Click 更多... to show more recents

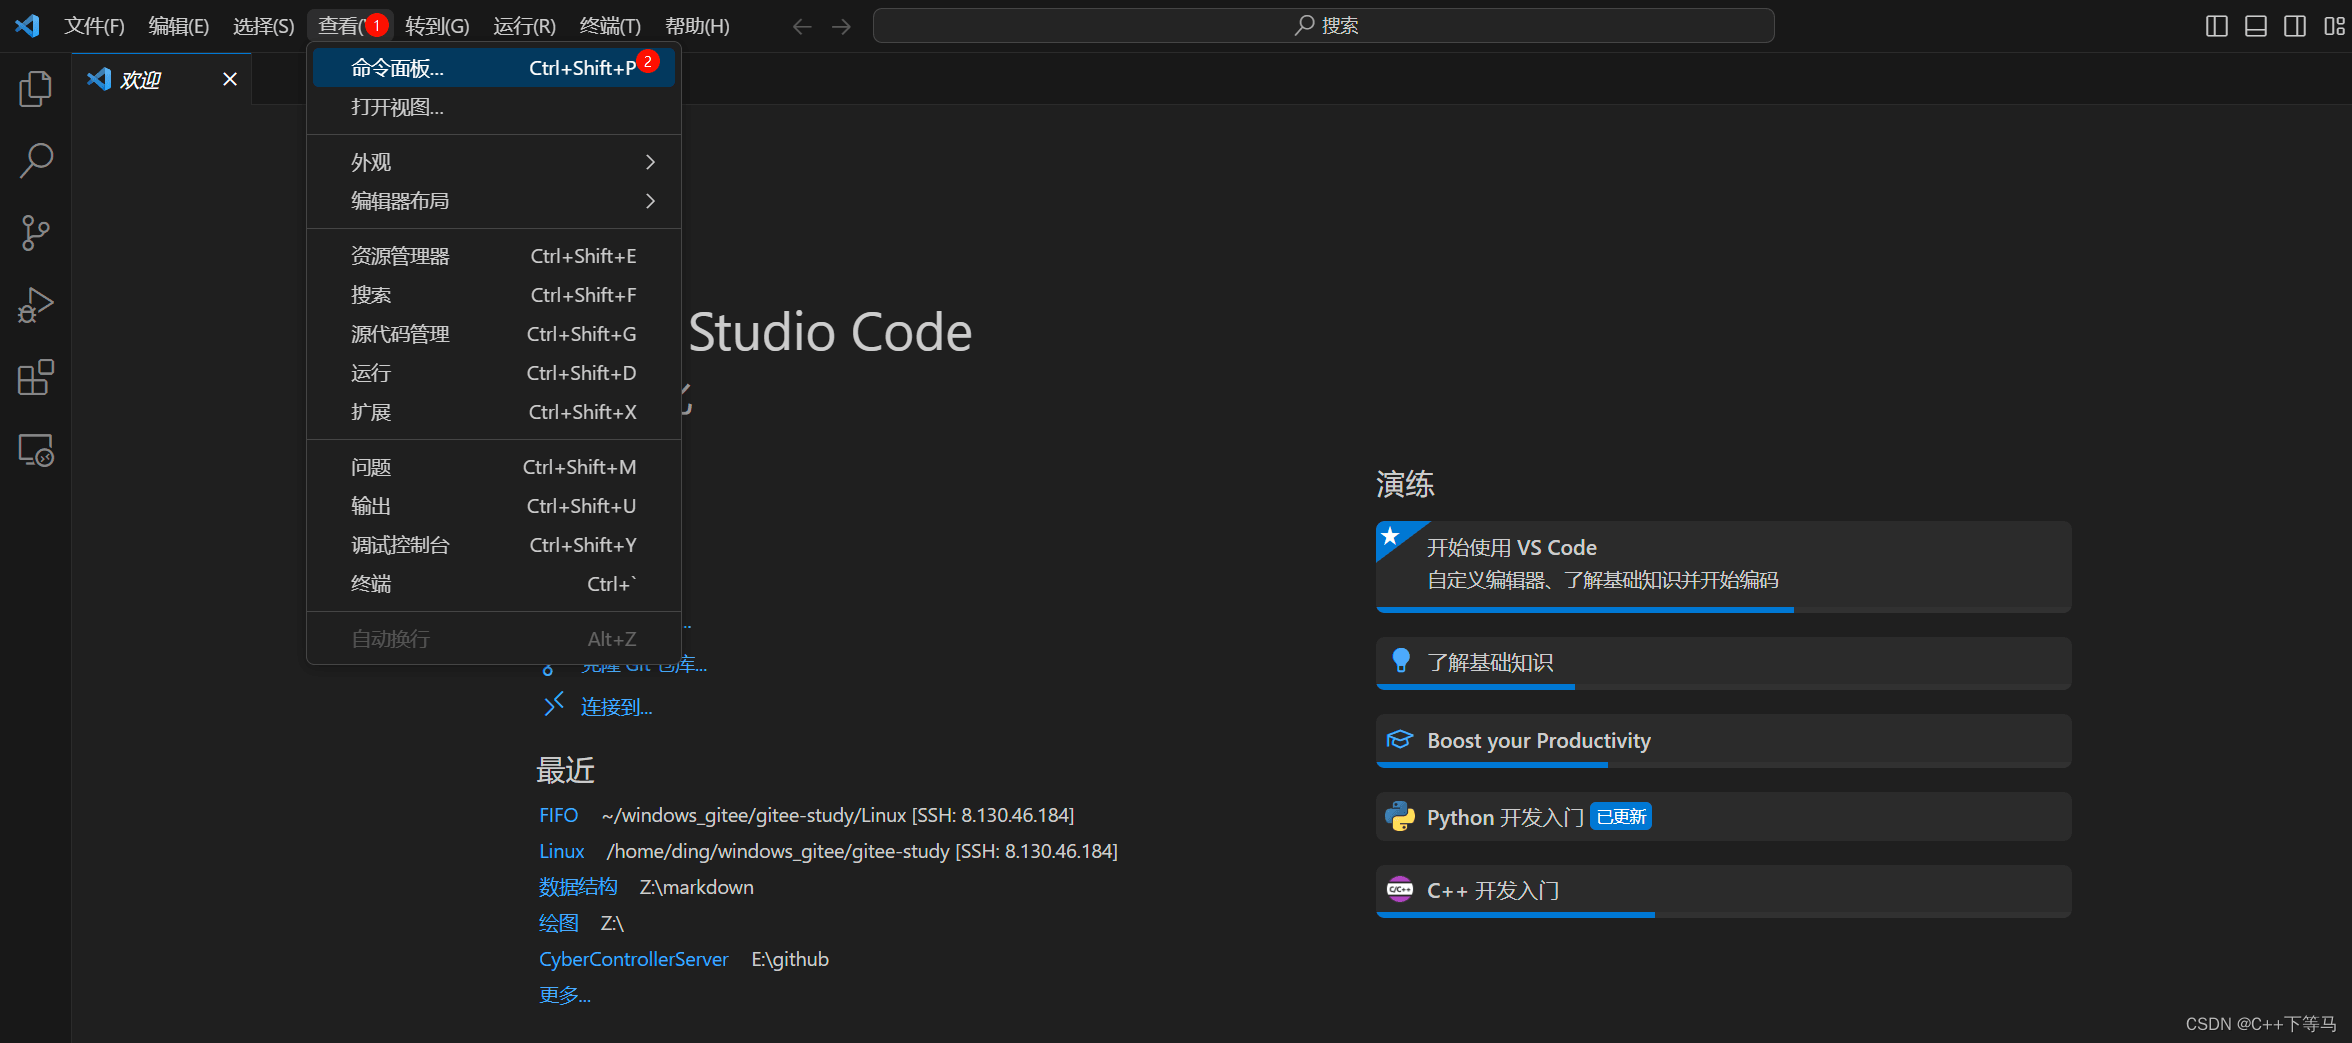point(565,995)
